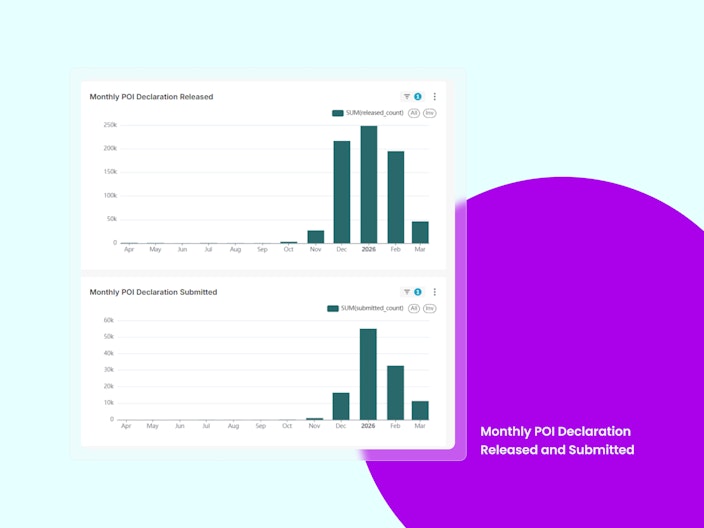Open applied filters on Released chart
The image size is (704, 528).
[412, 97]
